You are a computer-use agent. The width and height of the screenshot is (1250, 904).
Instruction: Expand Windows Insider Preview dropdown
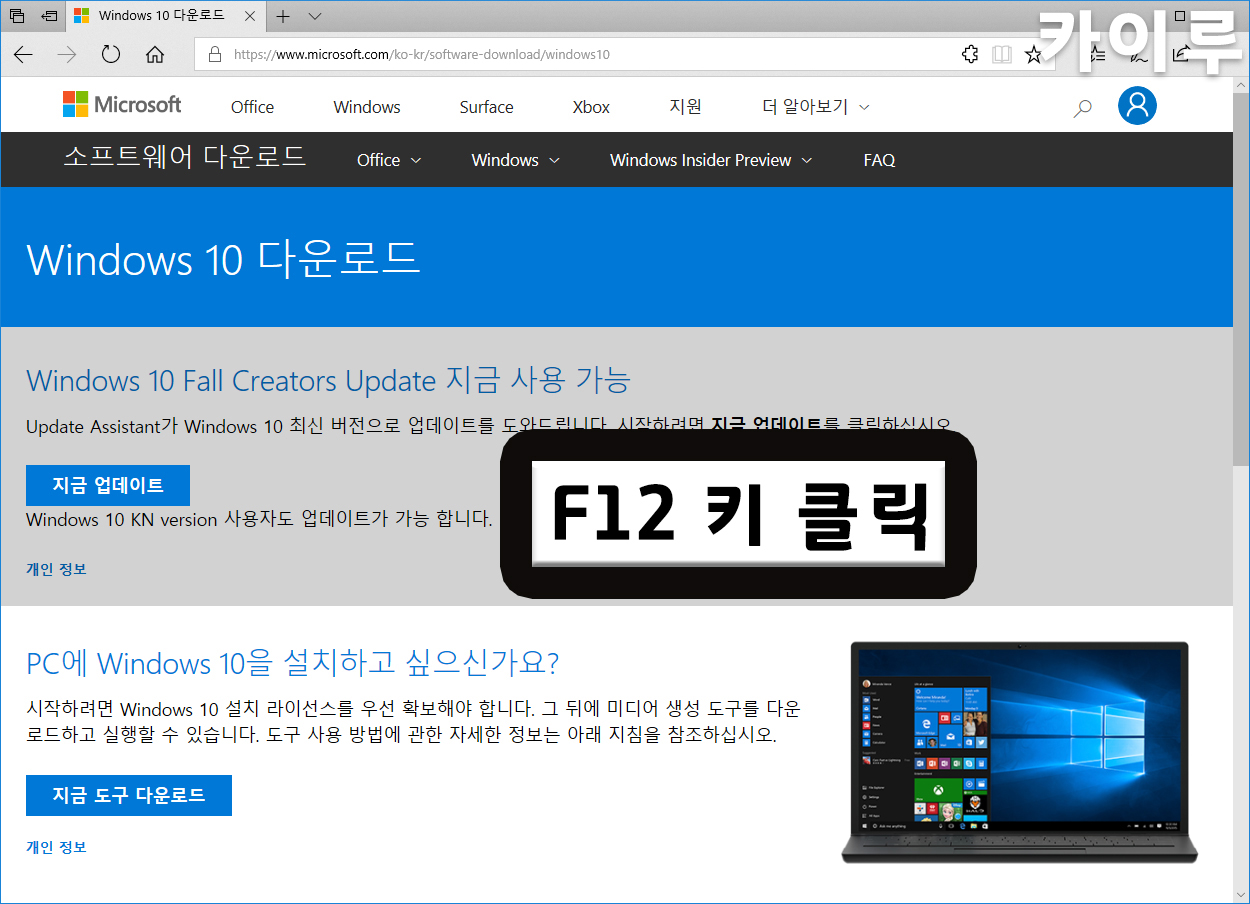coord(711,160)
